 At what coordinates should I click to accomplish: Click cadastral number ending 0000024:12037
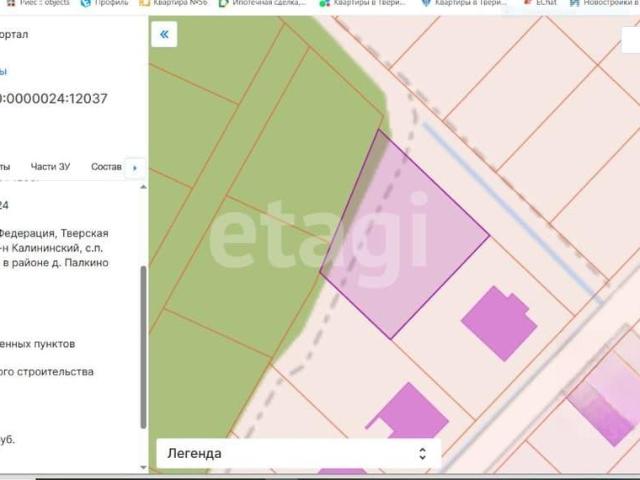(53, 98)
